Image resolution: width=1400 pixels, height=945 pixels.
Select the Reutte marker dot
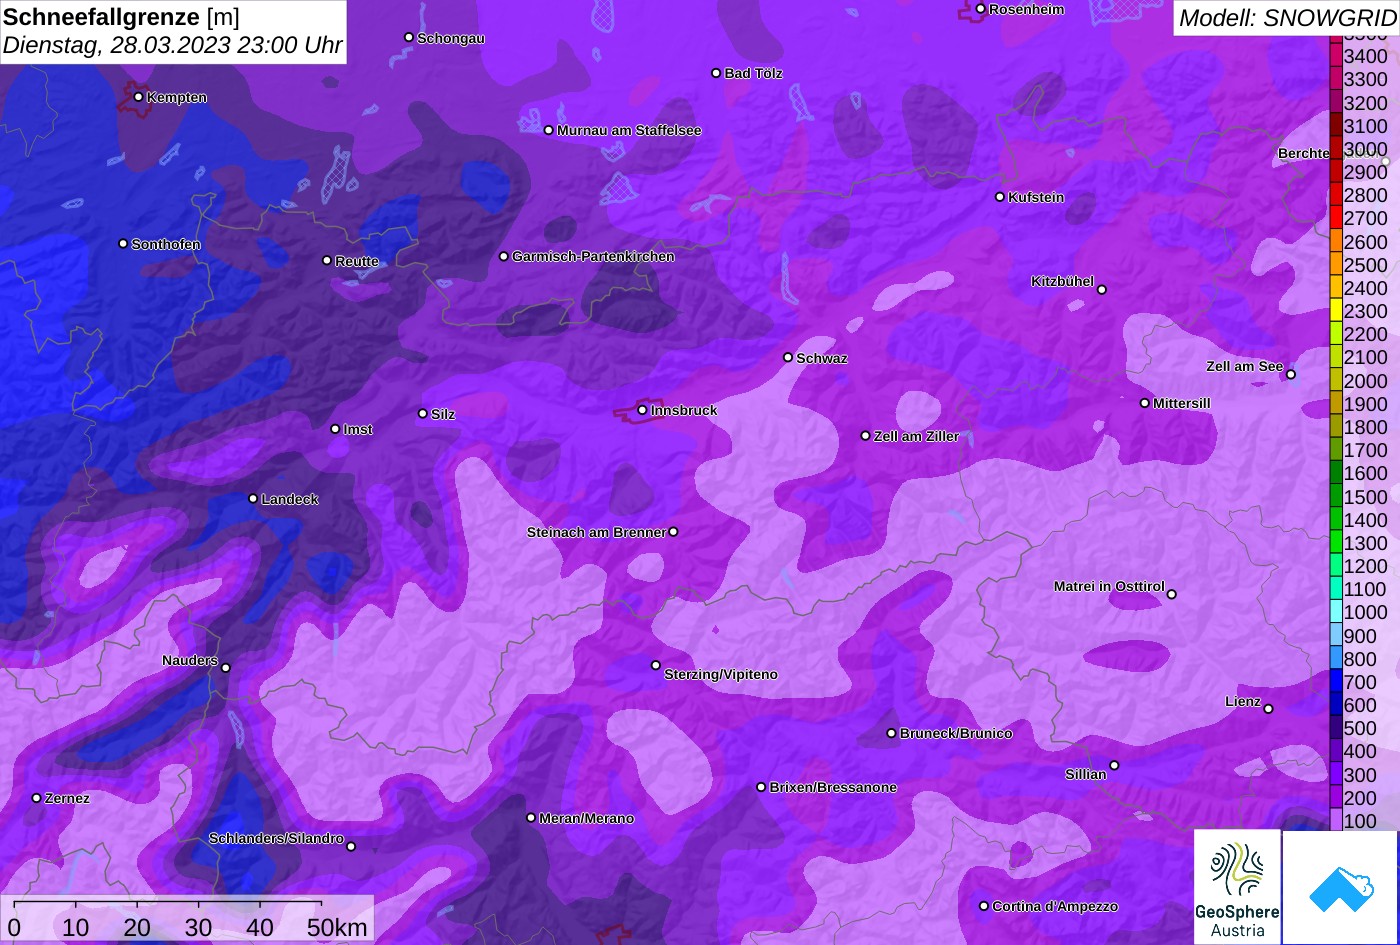pos(326,260)
